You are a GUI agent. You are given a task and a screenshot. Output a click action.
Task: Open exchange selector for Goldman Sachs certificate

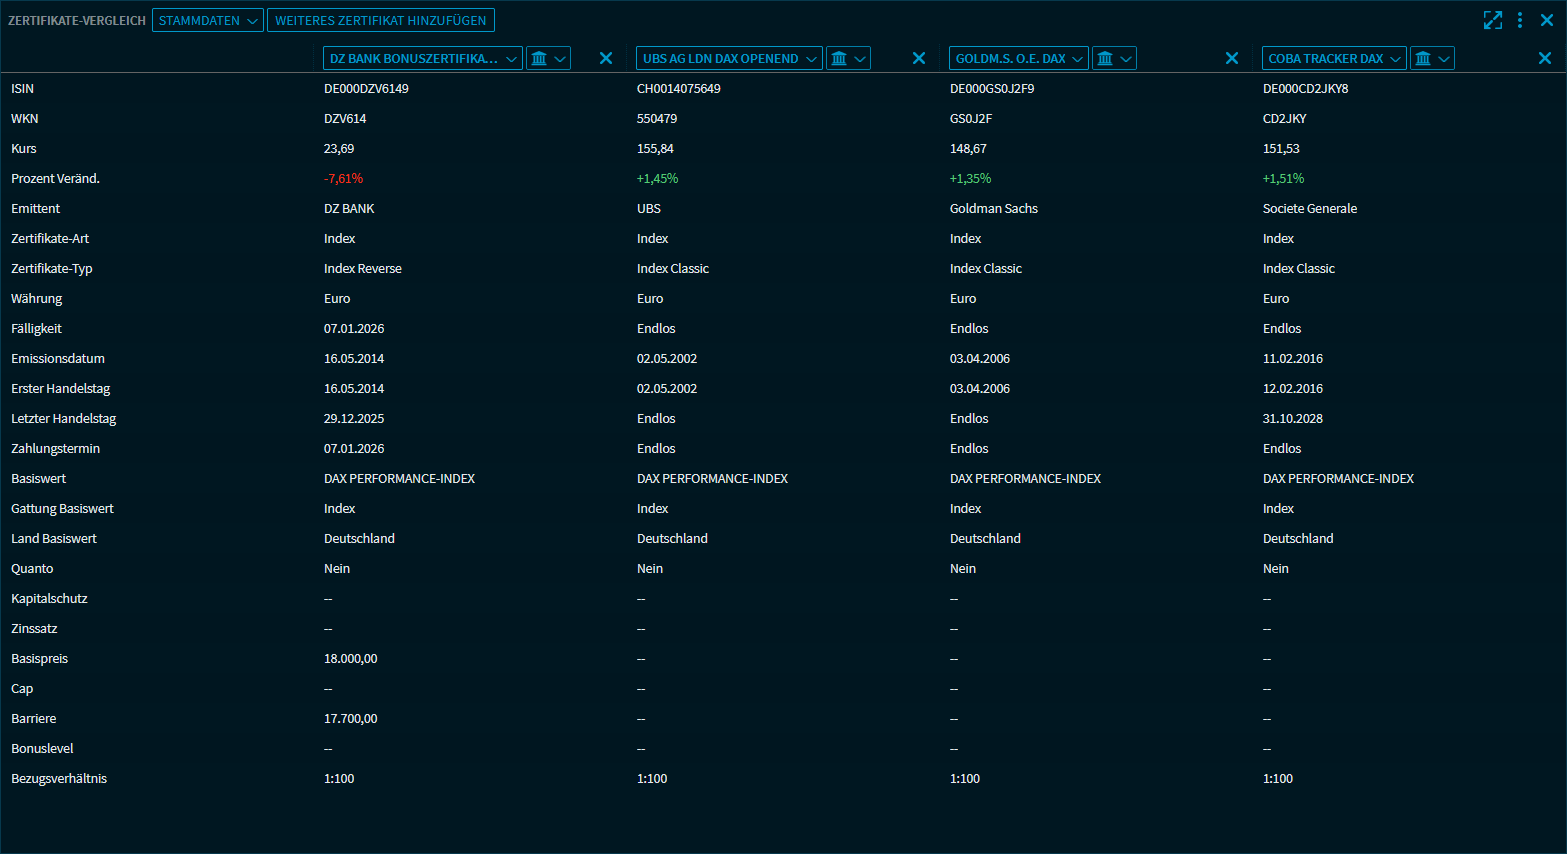(x=1114, y=58)
